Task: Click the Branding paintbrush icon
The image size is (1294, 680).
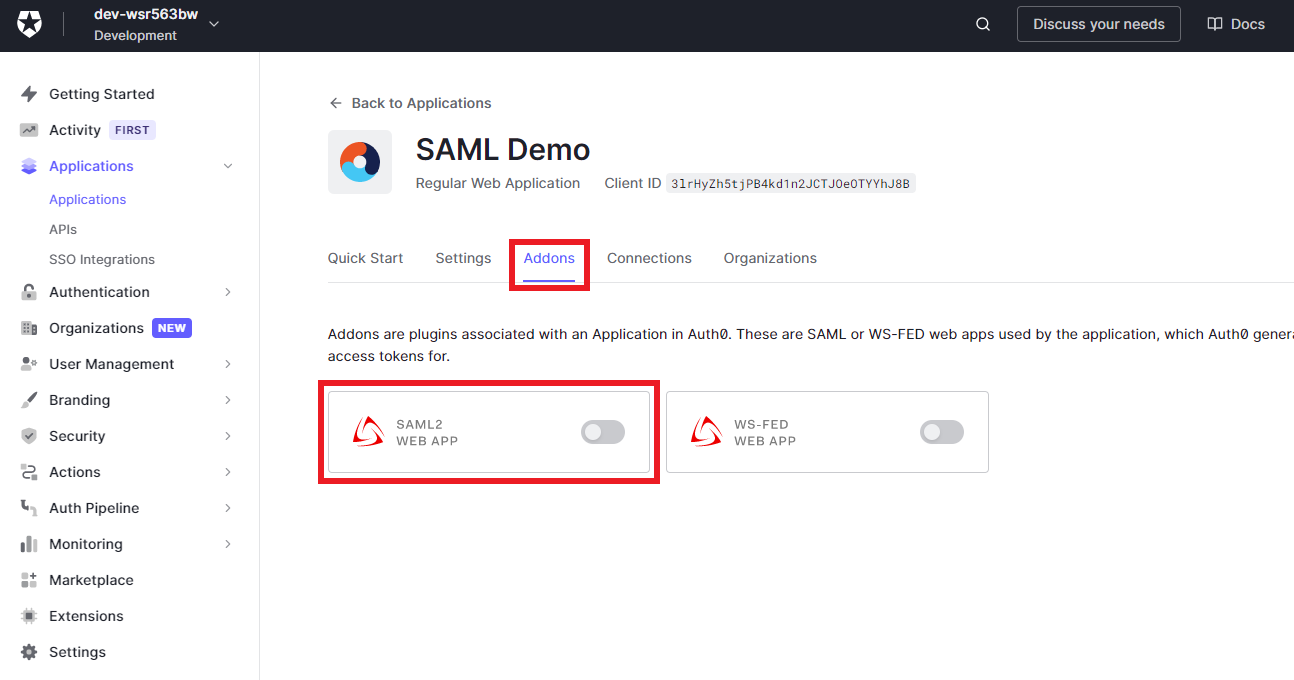Action: coord(29,400)
